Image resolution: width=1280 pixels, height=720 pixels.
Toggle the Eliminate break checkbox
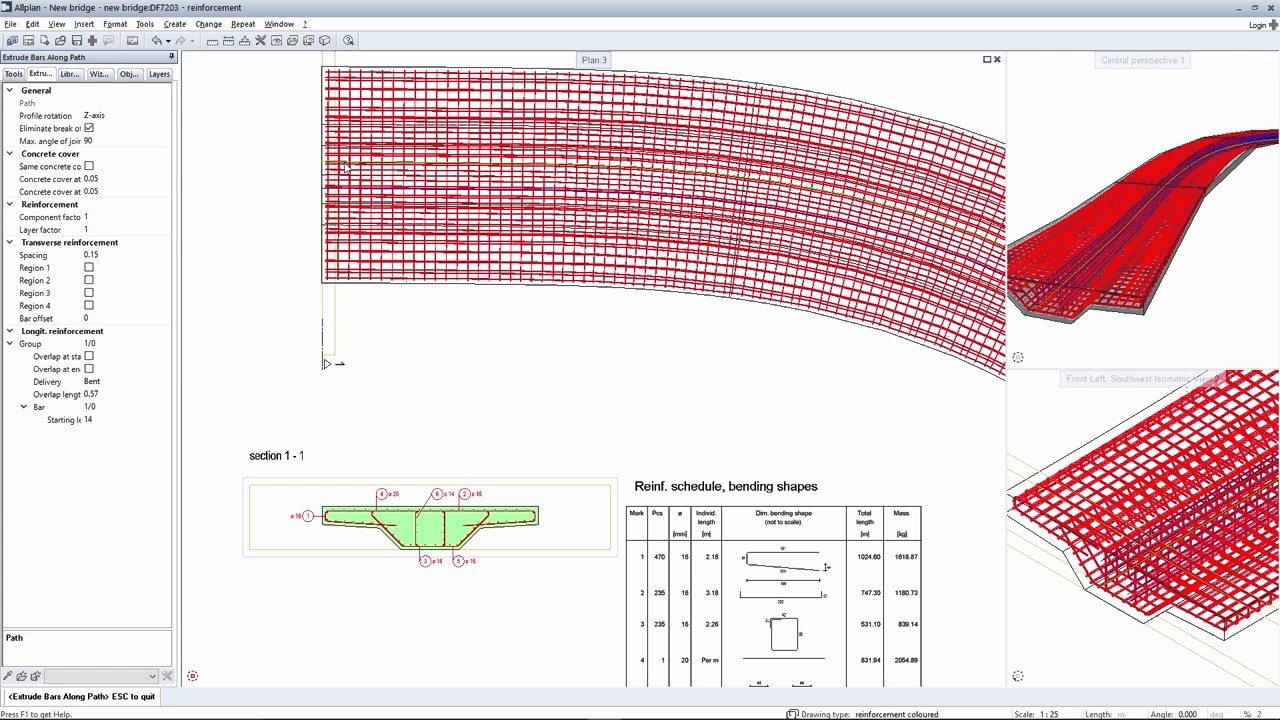pos(89,128)
